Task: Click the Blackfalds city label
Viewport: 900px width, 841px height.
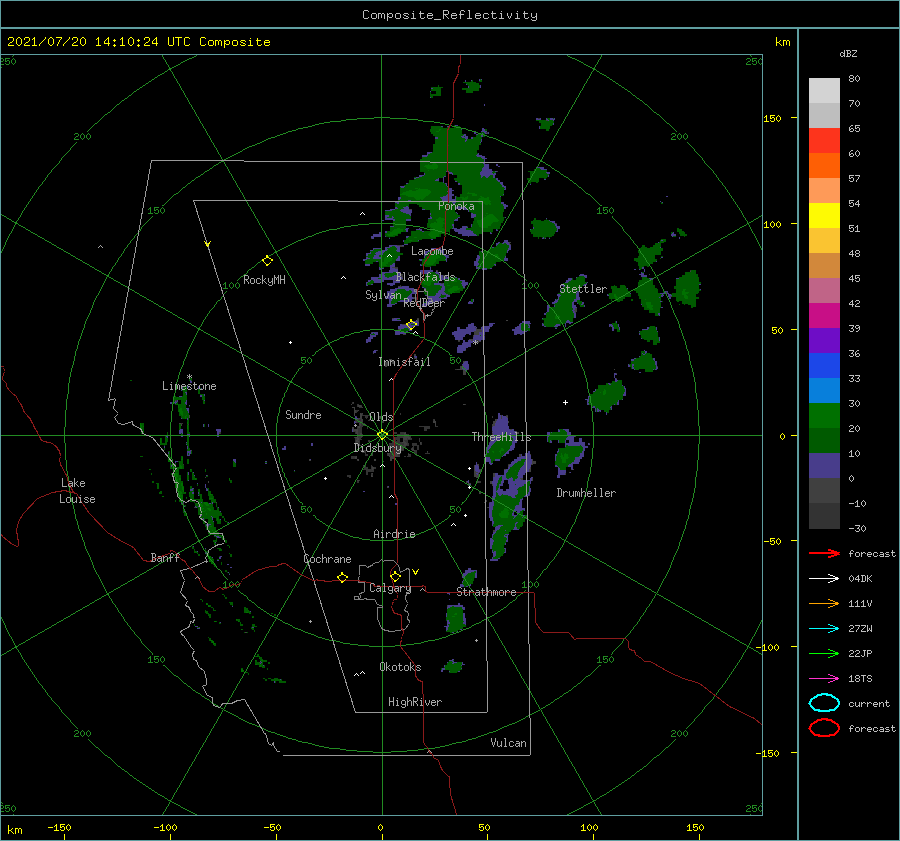Action: [425, 277]
